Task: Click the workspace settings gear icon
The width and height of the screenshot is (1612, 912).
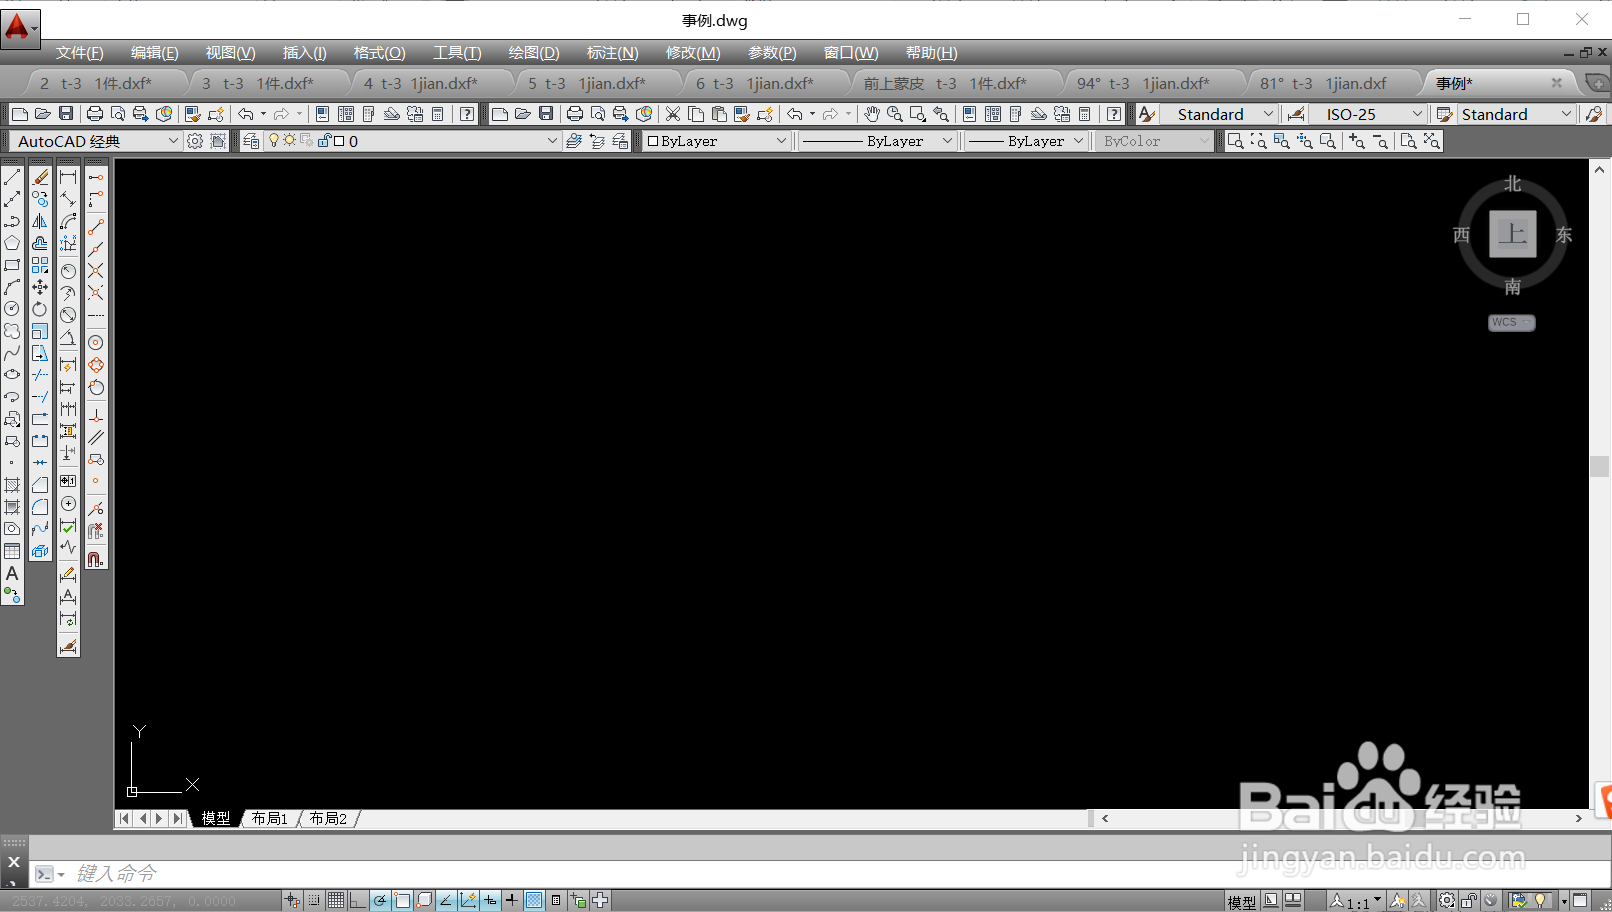Action: pyautogui.click(x=195, y=141)
